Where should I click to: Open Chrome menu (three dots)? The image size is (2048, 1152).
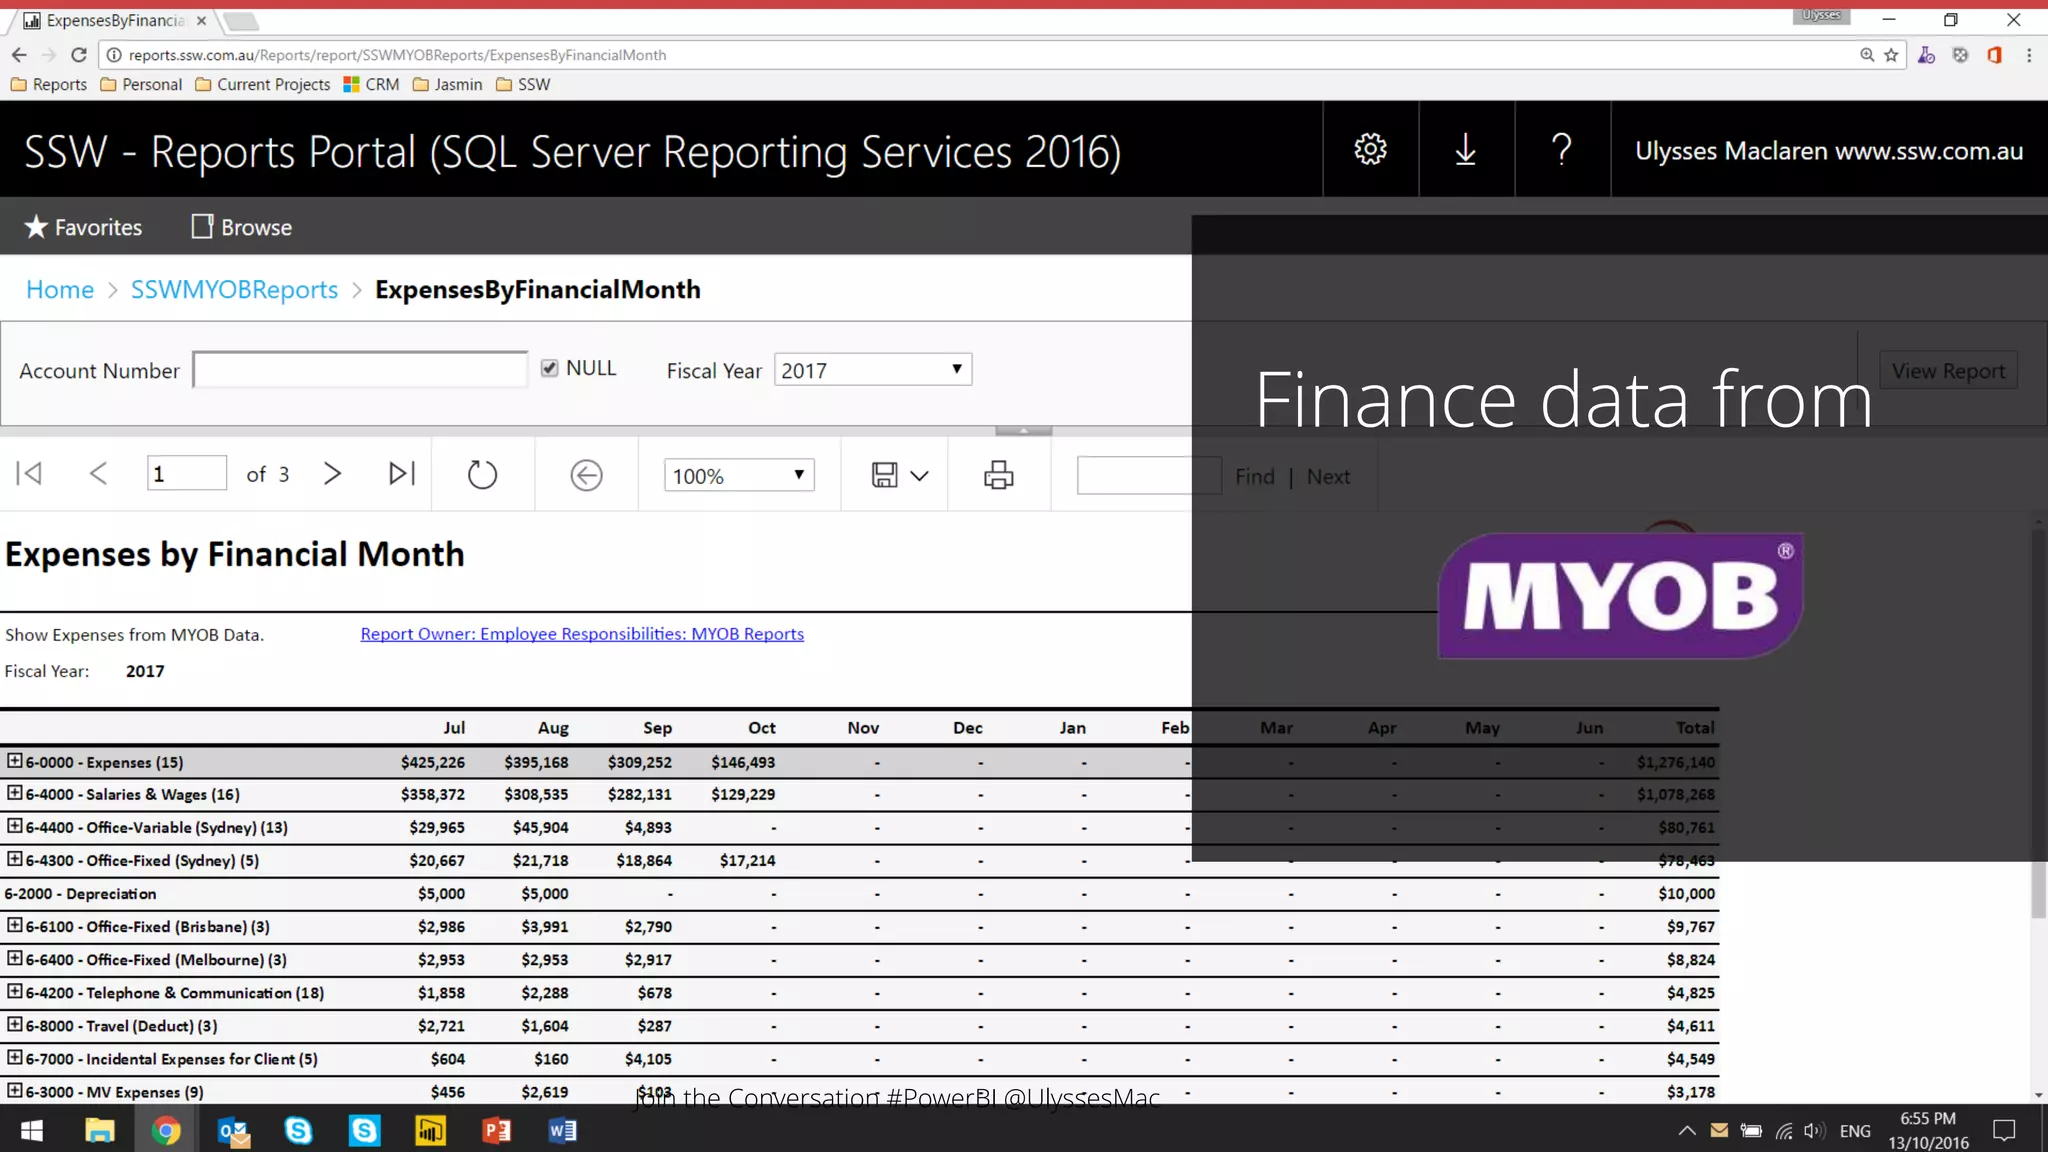[2029, 55]
